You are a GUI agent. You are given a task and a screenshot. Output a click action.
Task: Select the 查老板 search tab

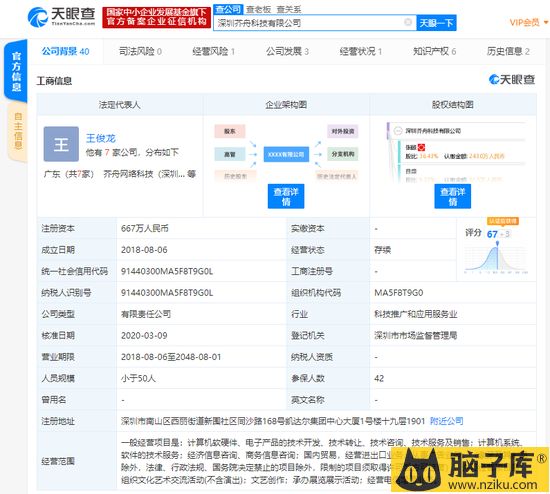[259, 9]
